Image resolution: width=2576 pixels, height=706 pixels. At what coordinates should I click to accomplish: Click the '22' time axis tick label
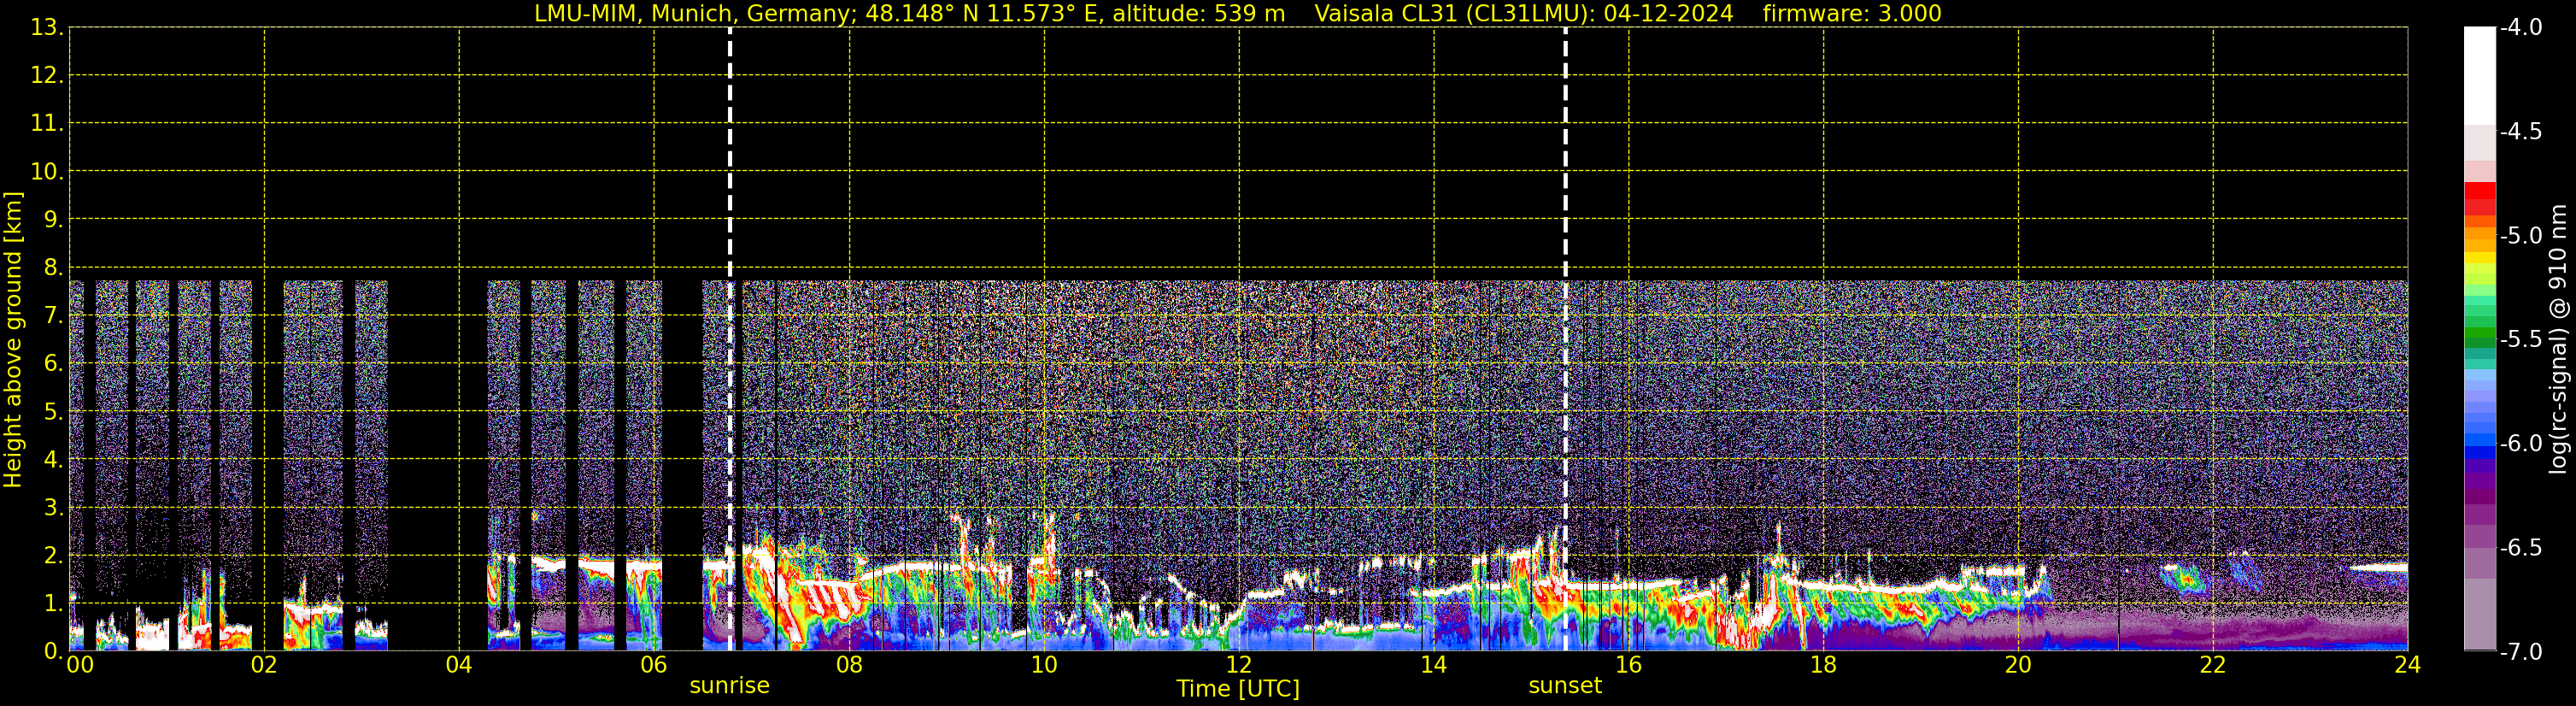tap(2213, 666)
